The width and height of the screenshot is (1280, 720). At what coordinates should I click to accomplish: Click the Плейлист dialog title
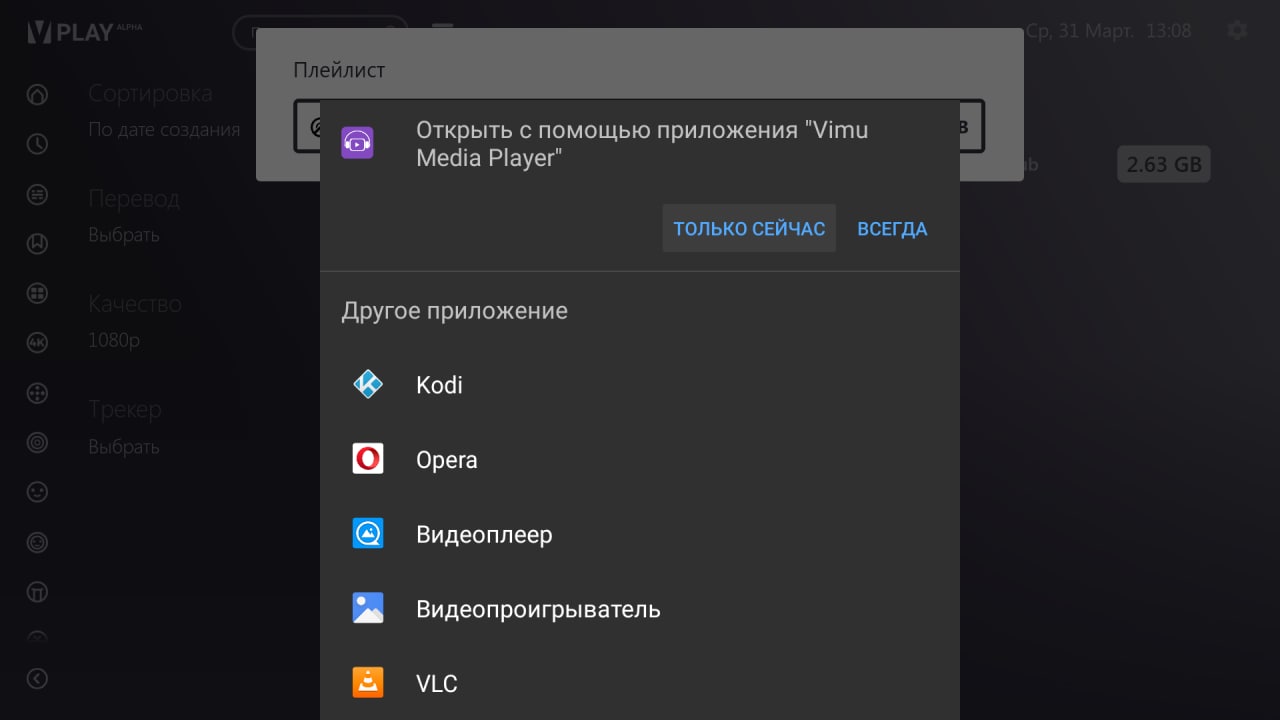coord(339,70)
